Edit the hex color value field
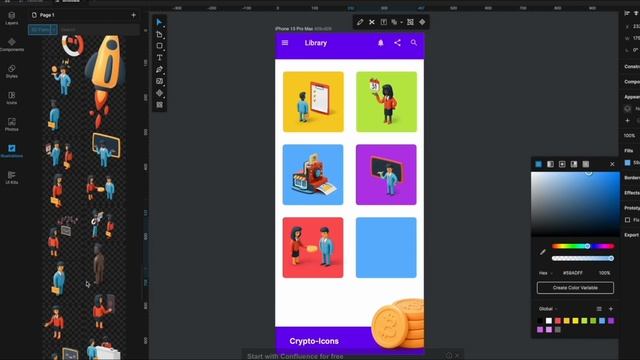This screenshot has width=640, height=360. (573, 273)
